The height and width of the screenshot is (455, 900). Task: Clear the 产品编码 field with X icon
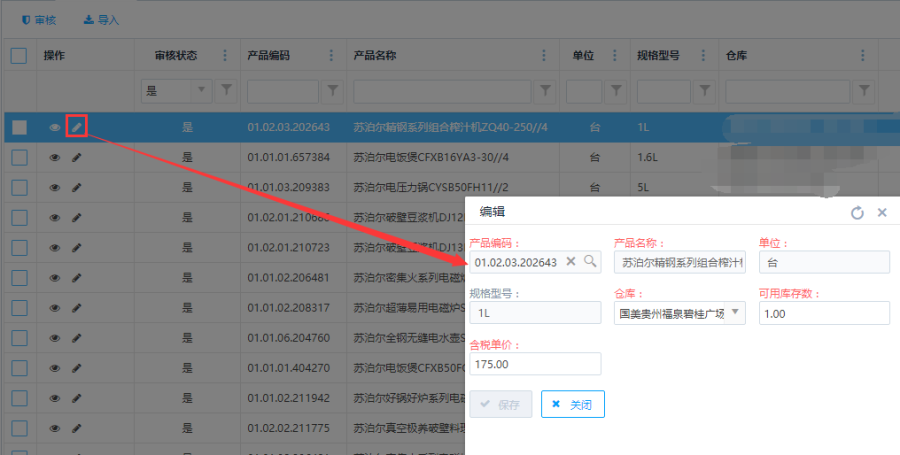pos(571,262)
